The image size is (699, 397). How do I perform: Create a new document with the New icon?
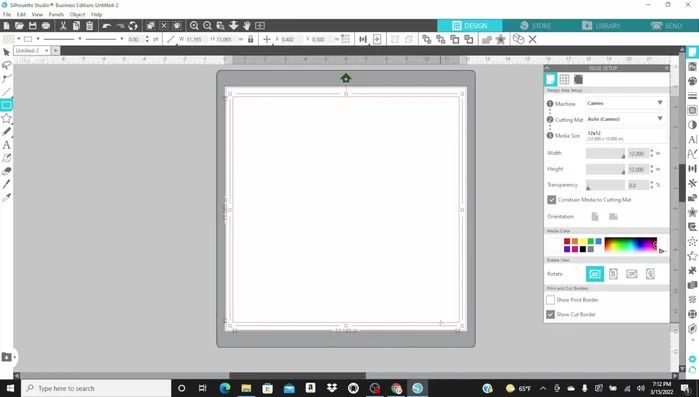(7, 25)
